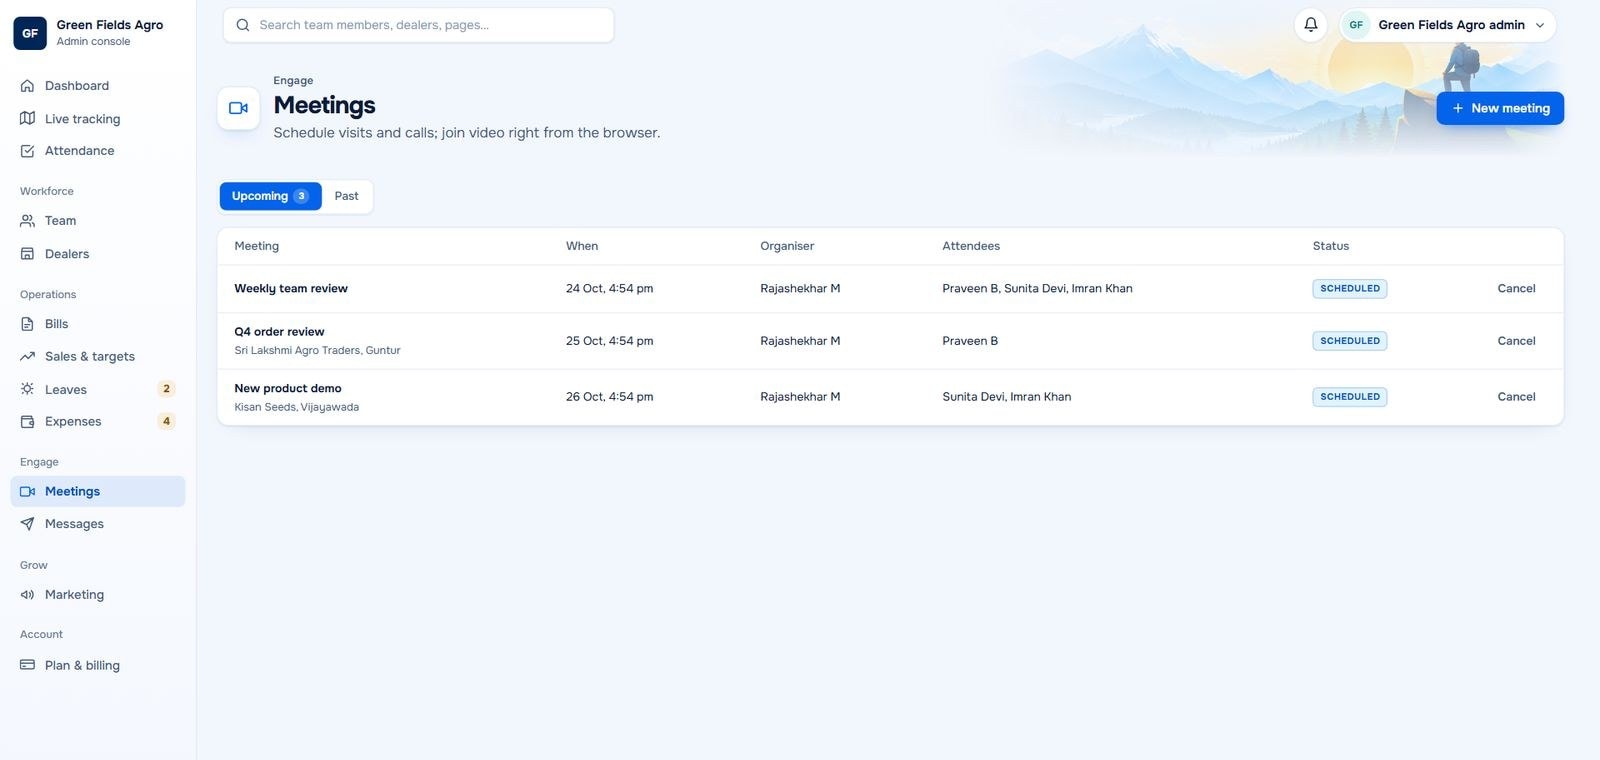Click Kisan Seeds, Vijayawada subtitle
The image size is (1600, 760).
[x=296, y=407]
